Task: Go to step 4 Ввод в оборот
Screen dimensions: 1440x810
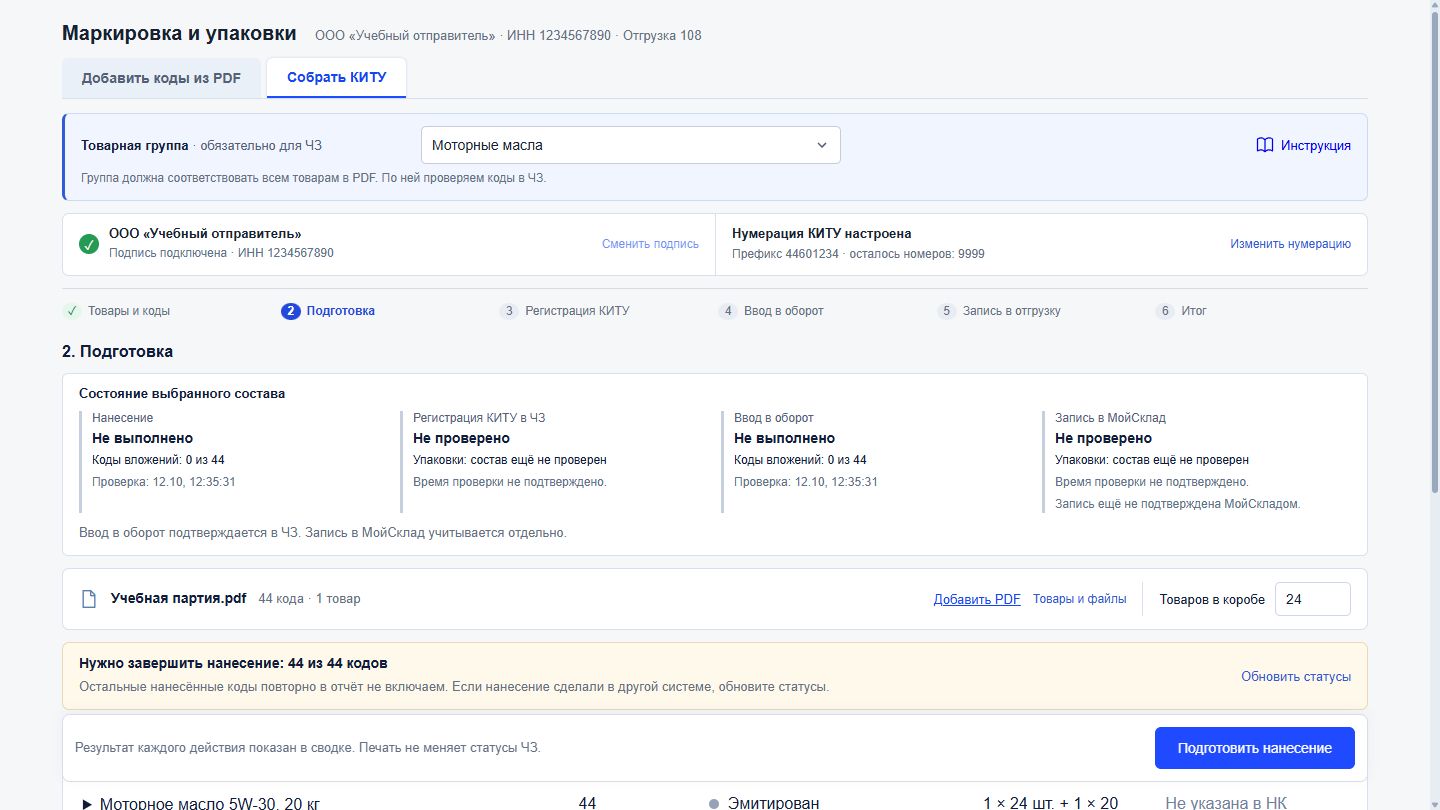Action: pyautogui.click(x=771, y=311)
